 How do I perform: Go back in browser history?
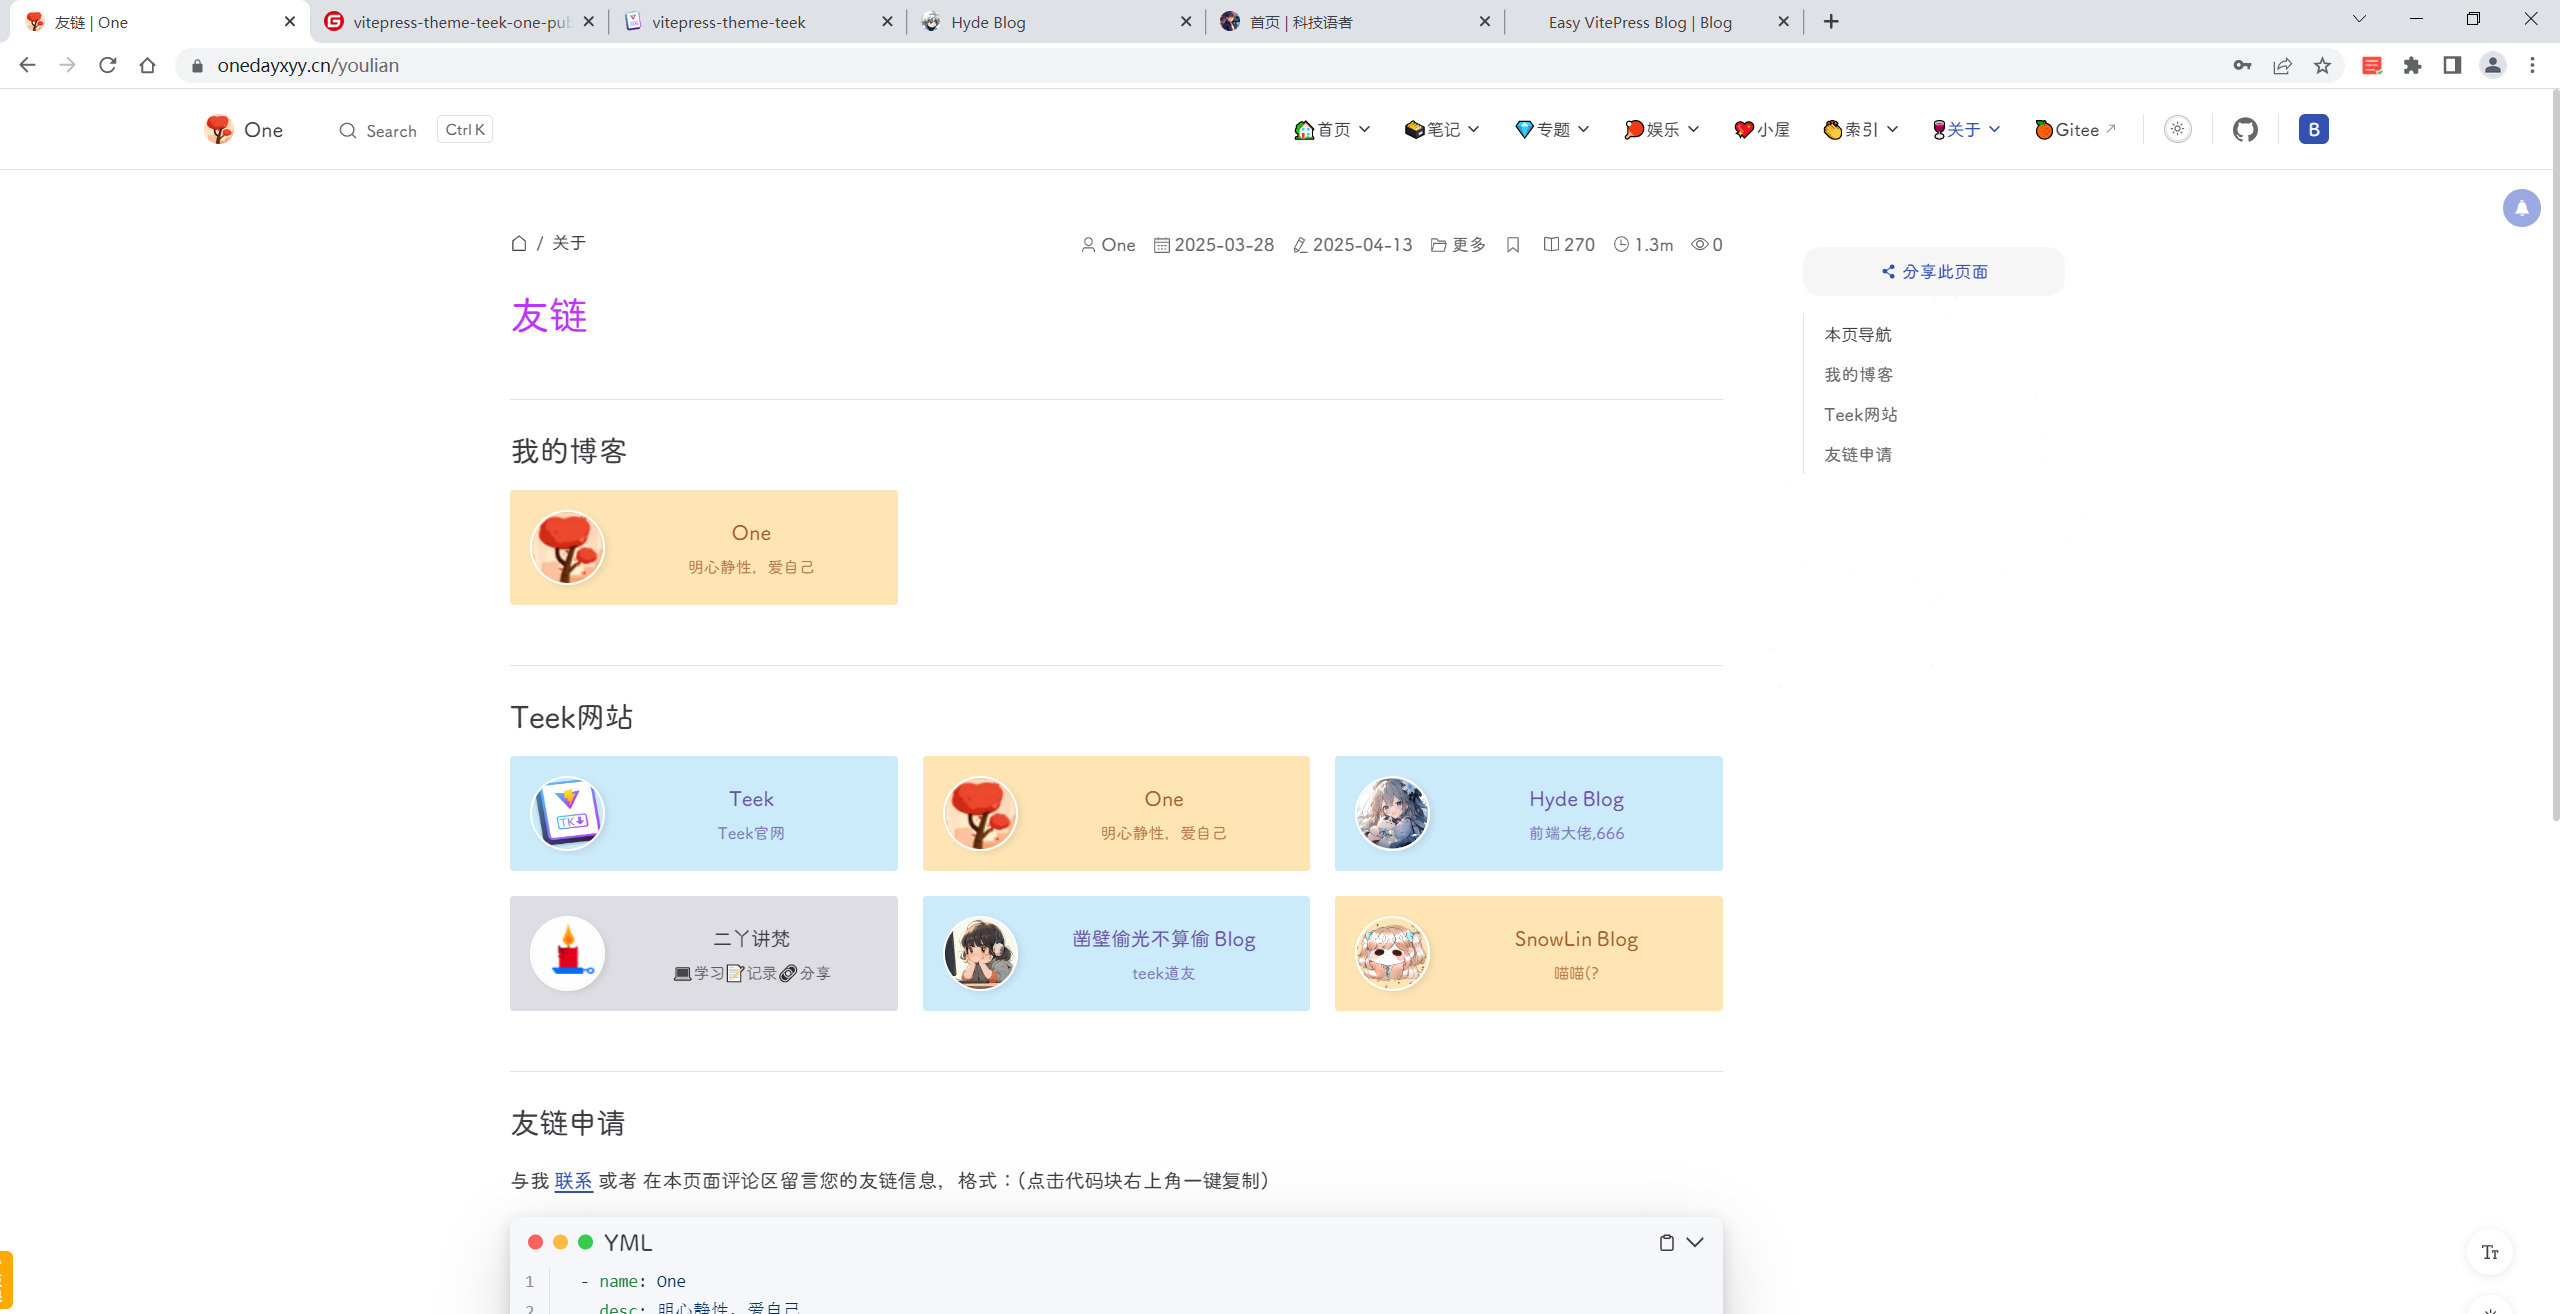[x=27, y=65]
